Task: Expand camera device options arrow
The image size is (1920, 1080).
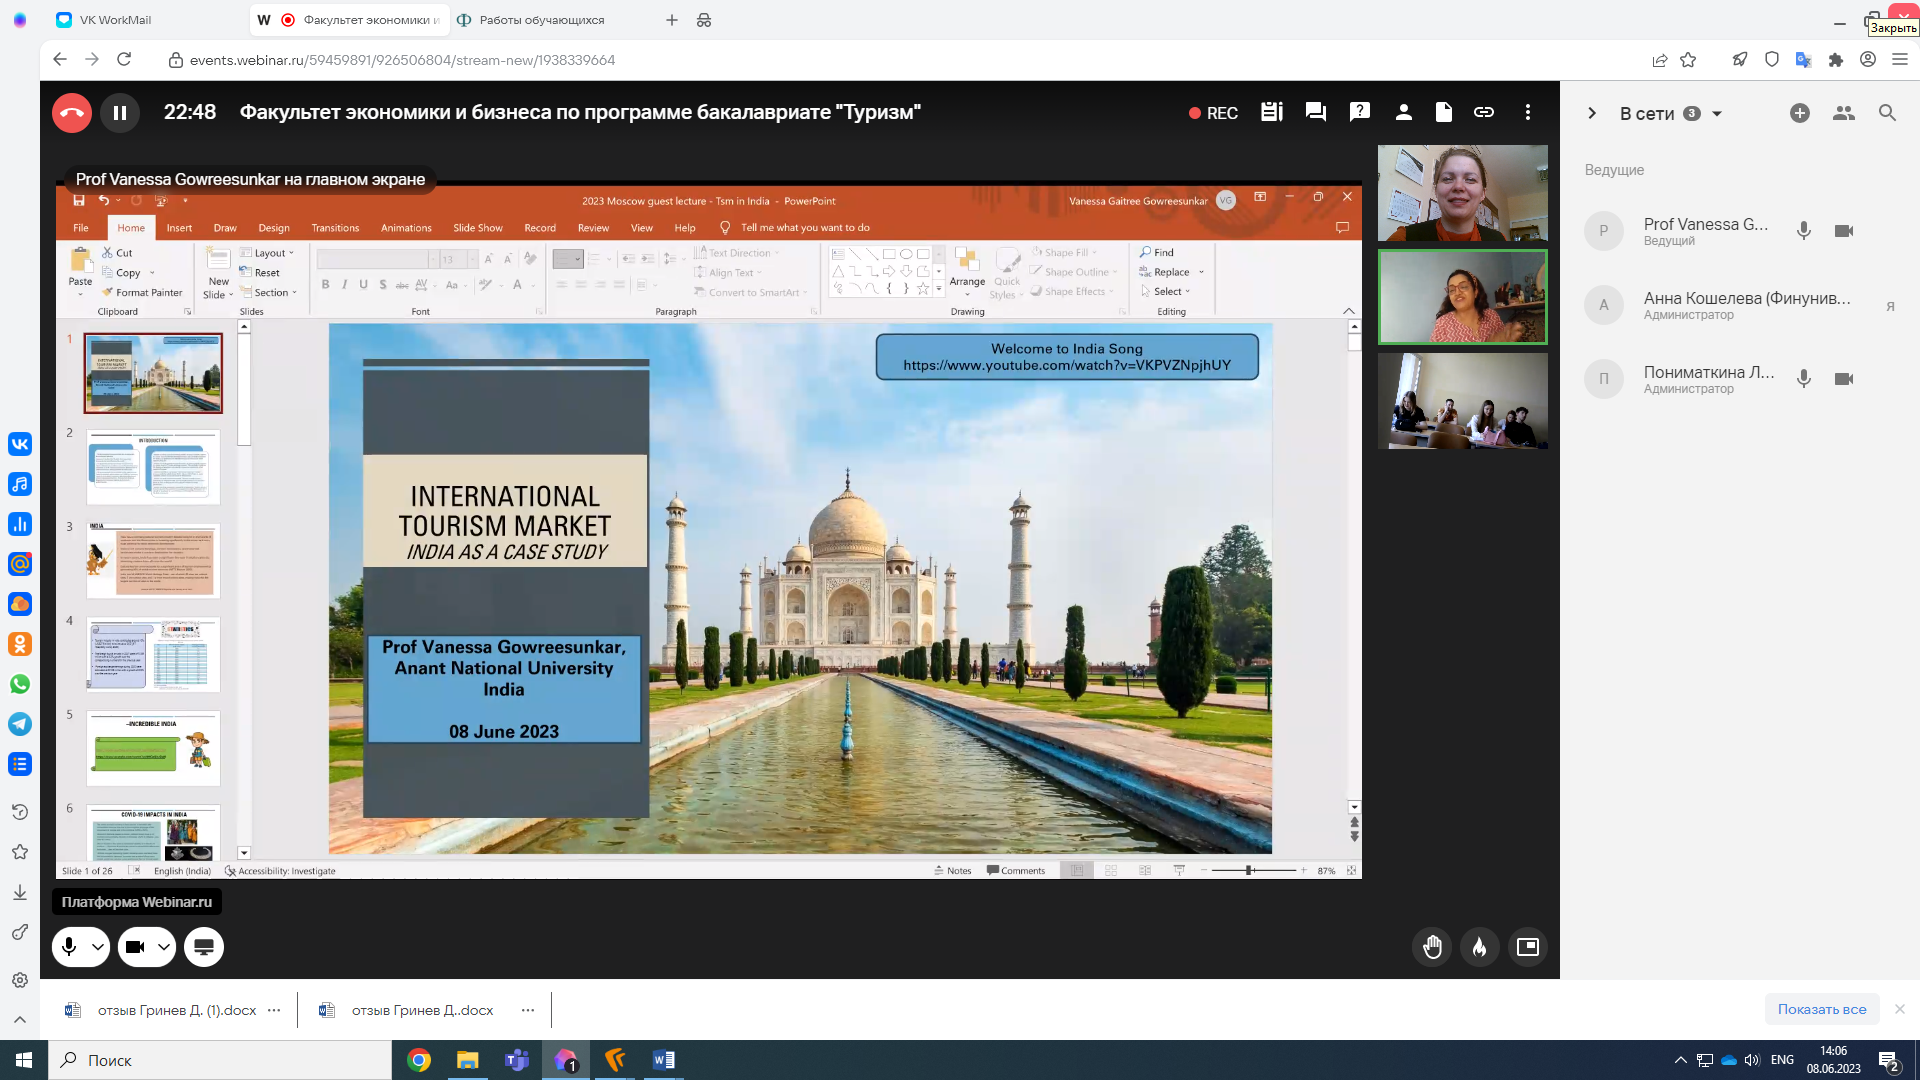Action: tap(164, 947)
